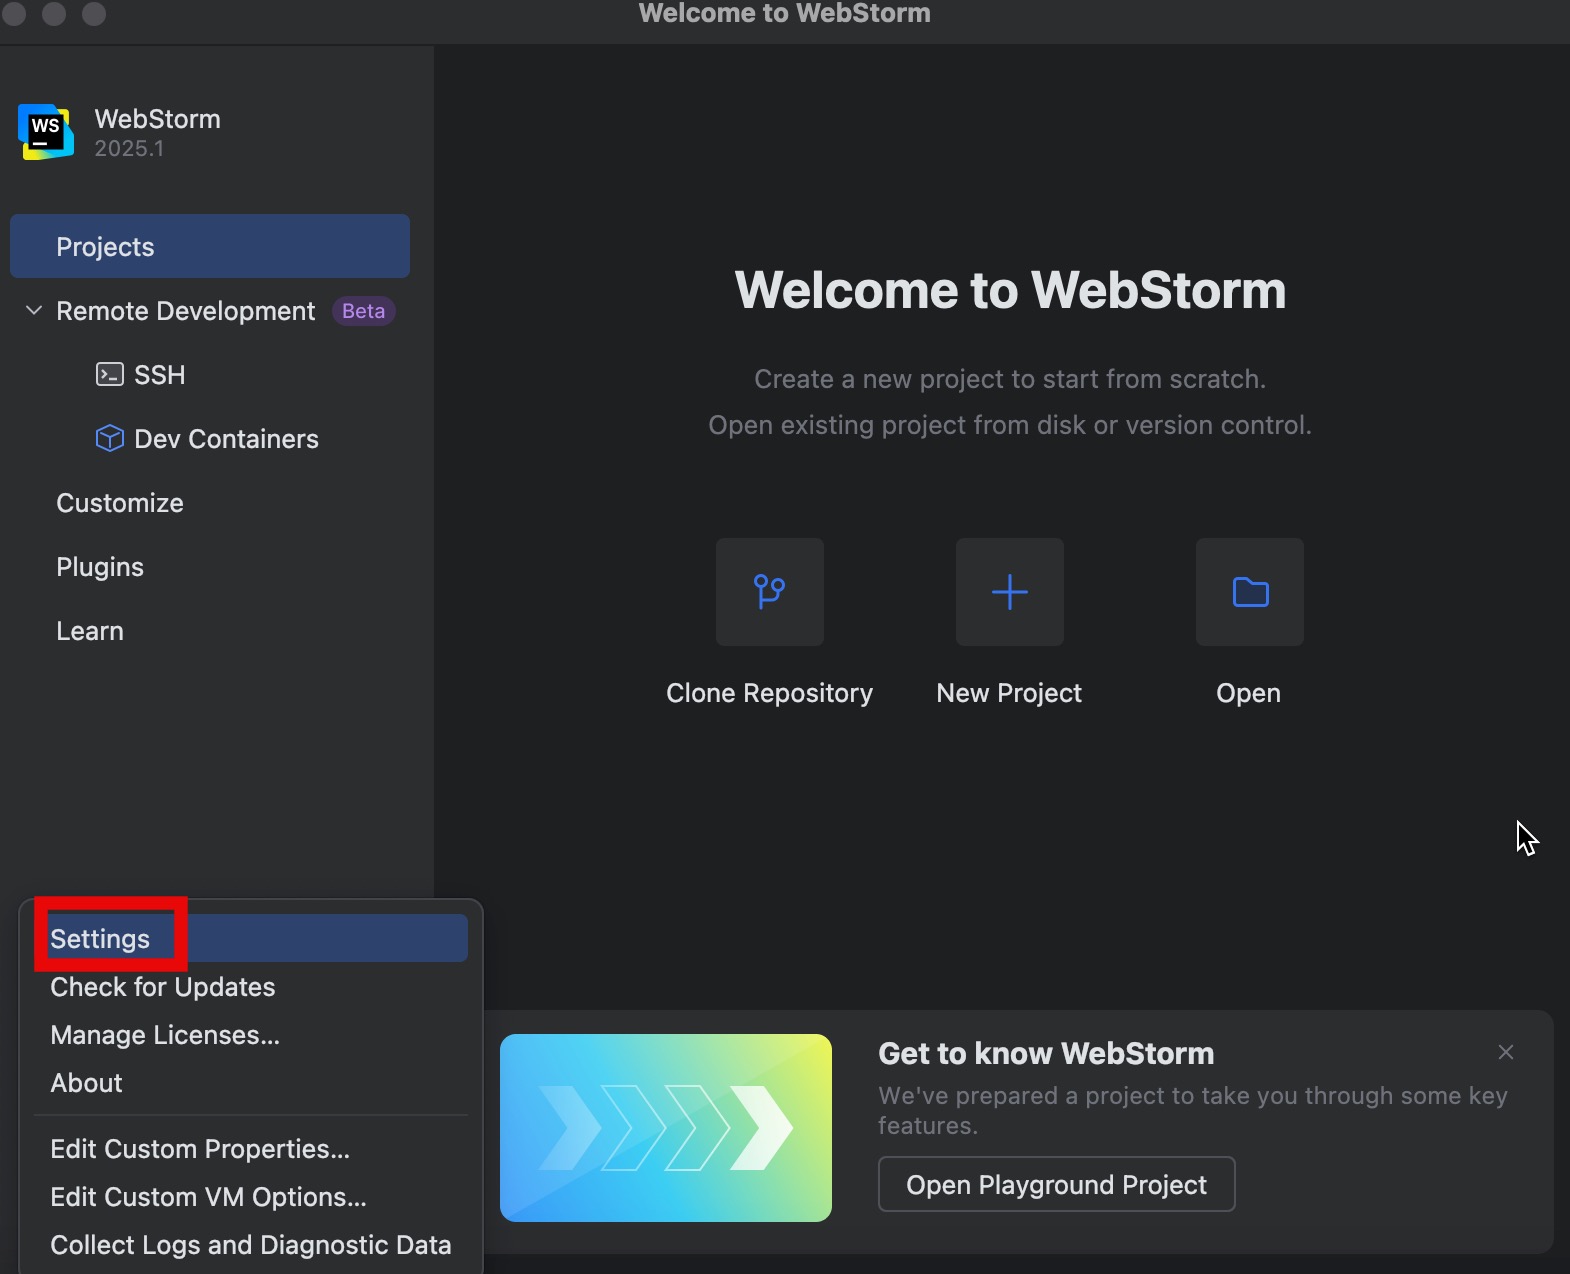Click the Clone Repository branch icon

click(x=769, y=592)
